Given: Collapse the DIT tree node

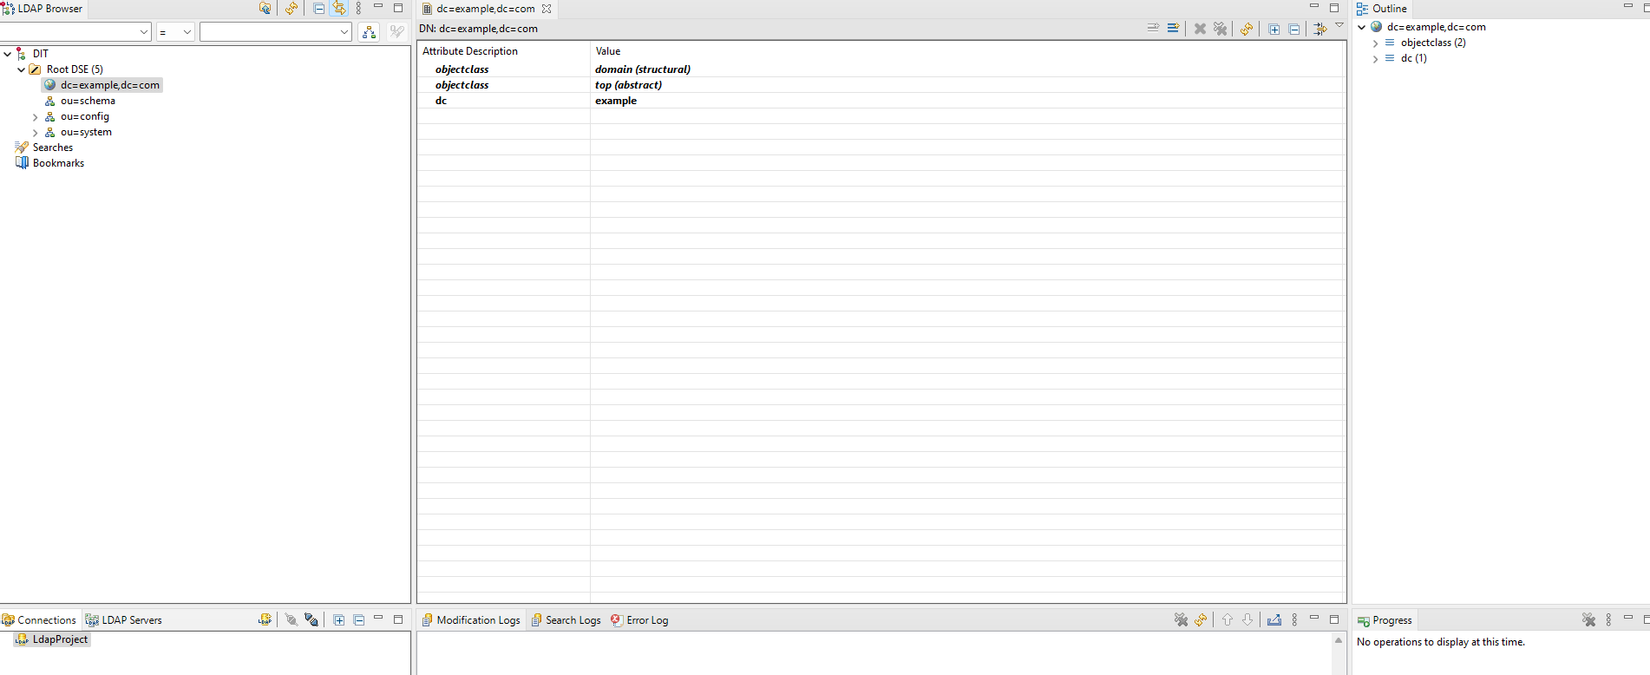Looking at the screenshot, I should point(7,54).
